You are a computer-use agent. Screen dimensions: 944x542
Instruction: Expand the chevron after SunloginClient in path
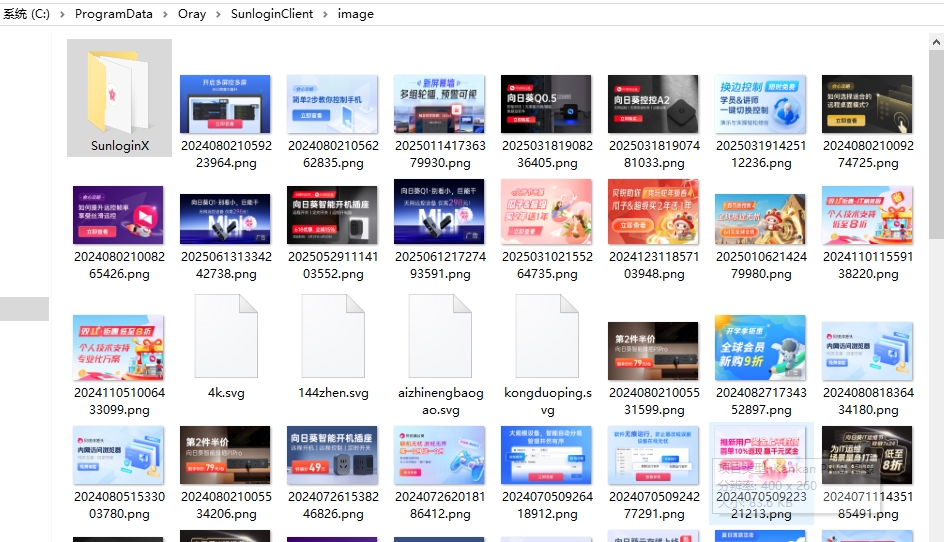pos(325,14)
